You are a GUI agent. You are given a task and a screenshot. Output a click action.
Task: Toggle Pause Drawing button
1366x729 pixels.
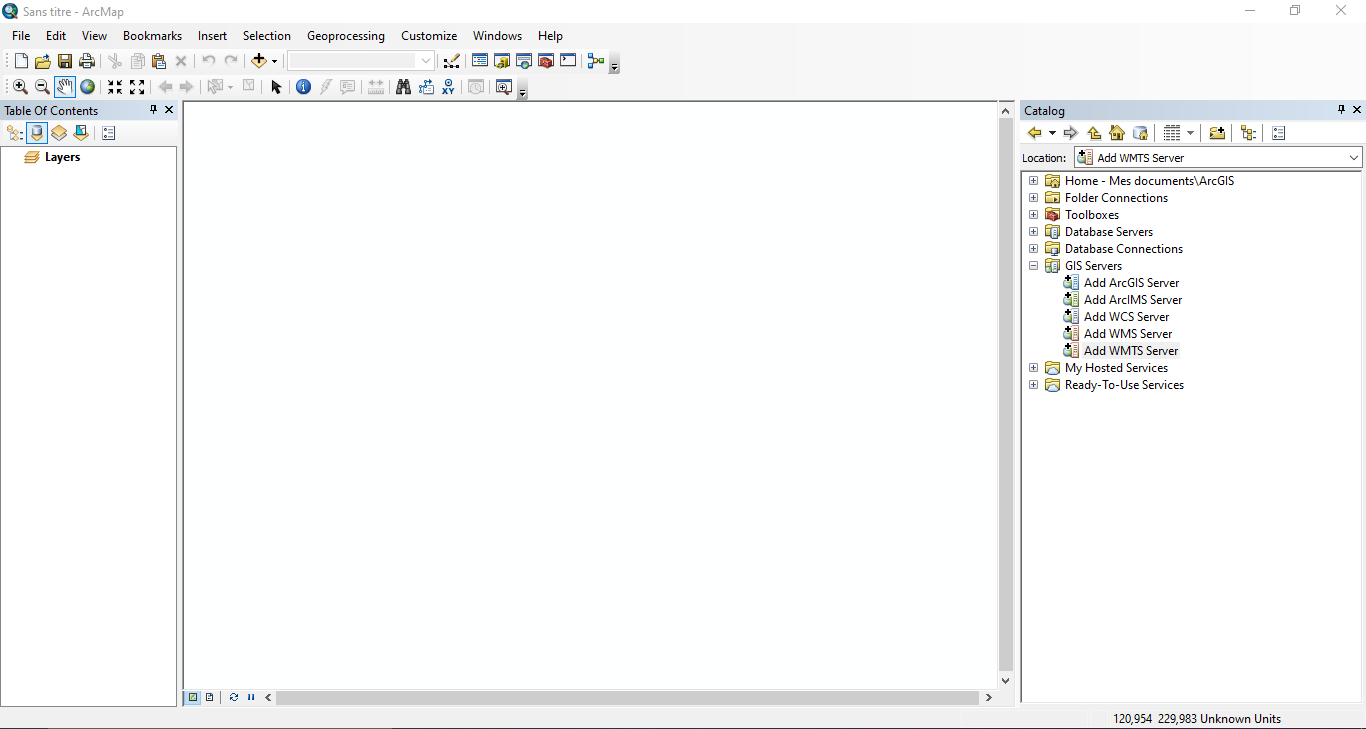251,698
